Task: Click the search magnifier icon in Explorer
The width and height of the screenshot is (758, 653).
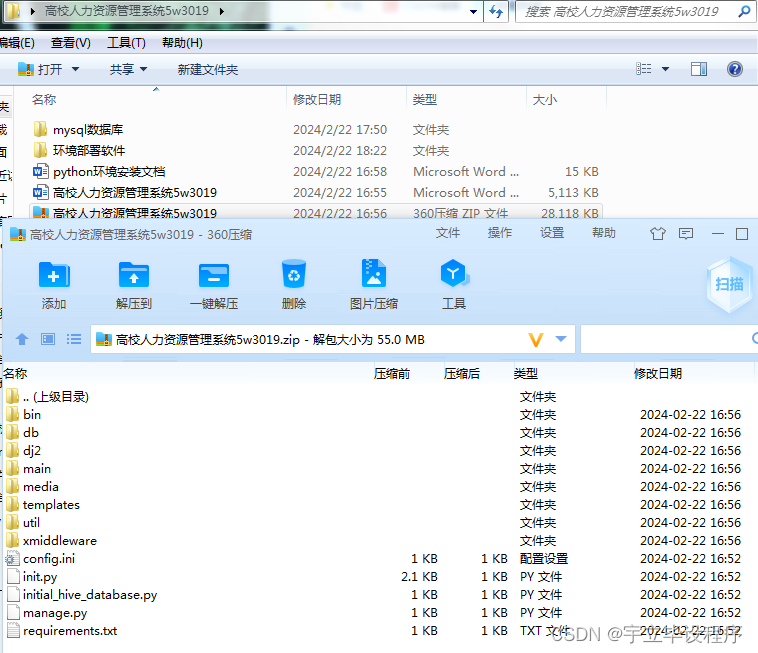Action: click(744, 11)
